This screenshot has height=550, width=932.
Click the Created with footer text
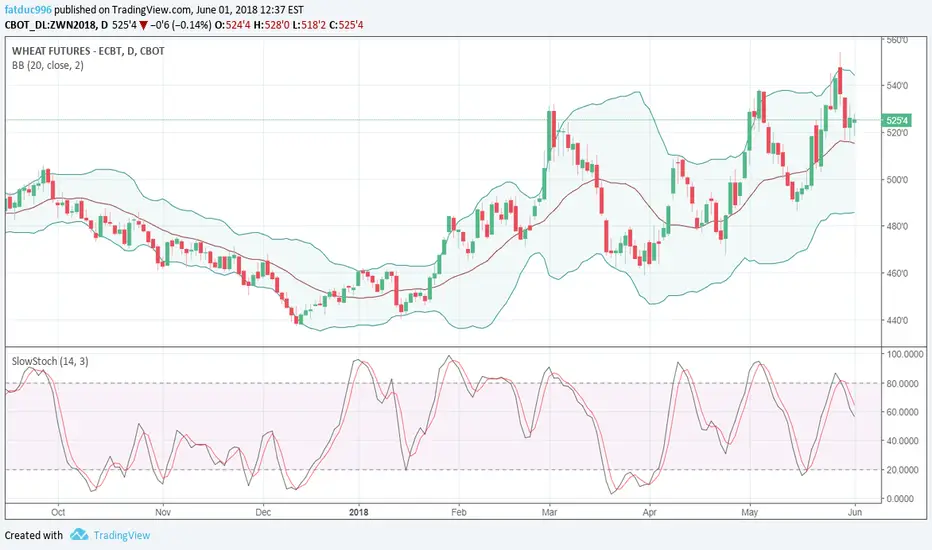[33, 535]
